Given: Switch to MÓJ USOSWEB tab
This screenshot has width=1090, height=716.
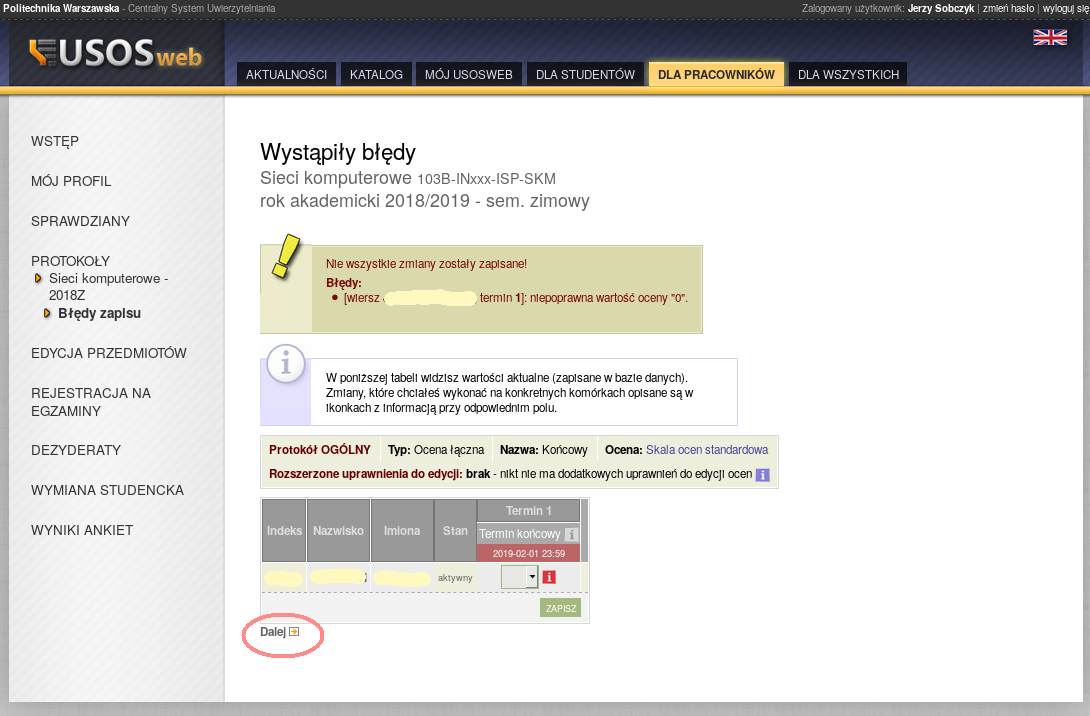Looking at the screenshot, I should 468,75.
